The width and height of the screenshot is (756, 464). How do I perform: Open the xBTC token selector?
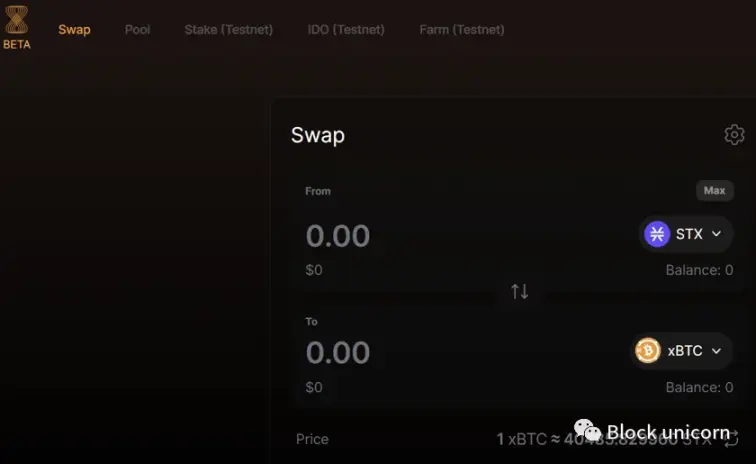click(681, 351)
